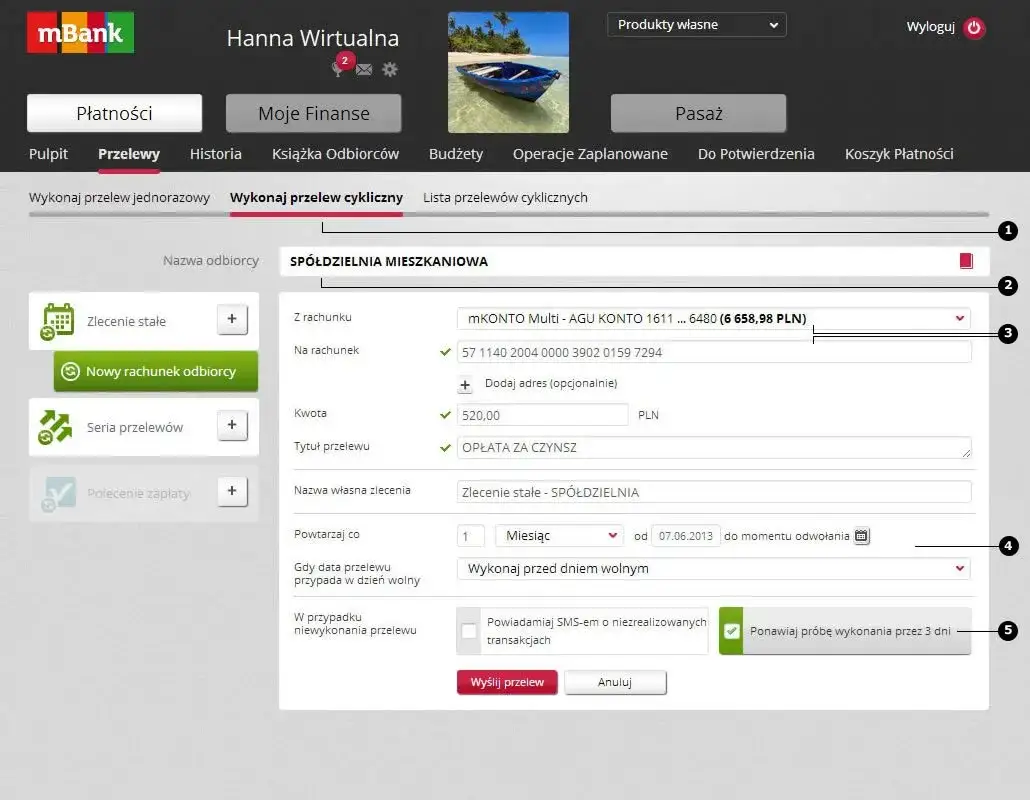Open the calendar icon next to date
Screen dimensions: 1030x800
click(x=861, y=535)
